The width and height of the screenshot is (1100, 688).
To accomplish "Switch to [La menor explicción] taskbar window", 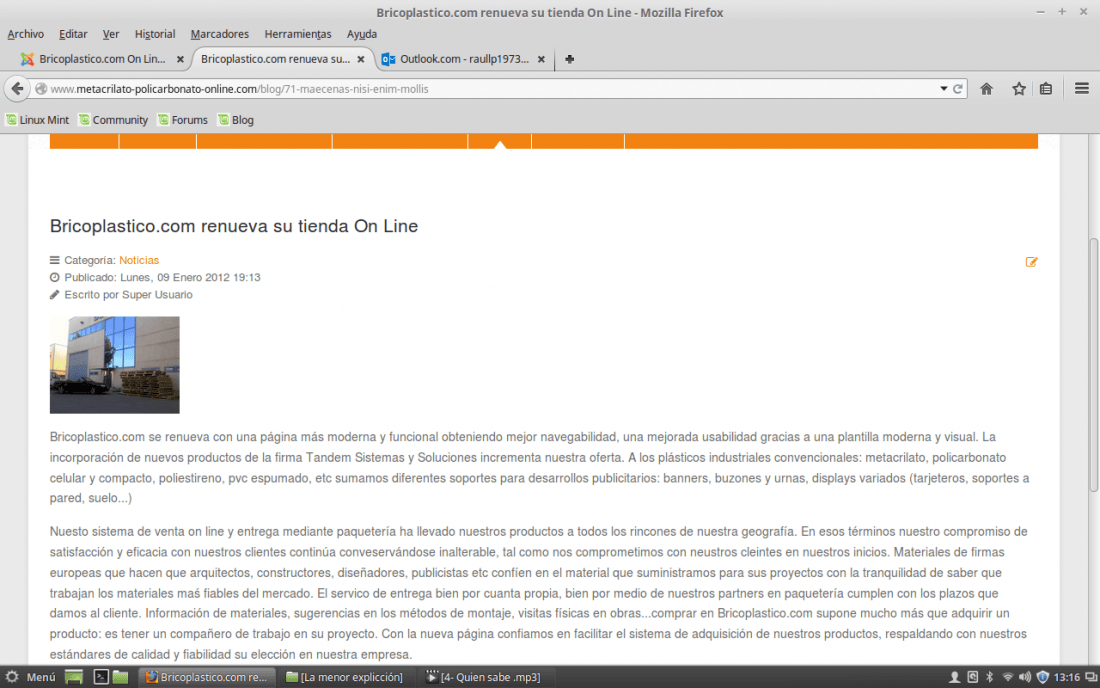I will 344,677.
